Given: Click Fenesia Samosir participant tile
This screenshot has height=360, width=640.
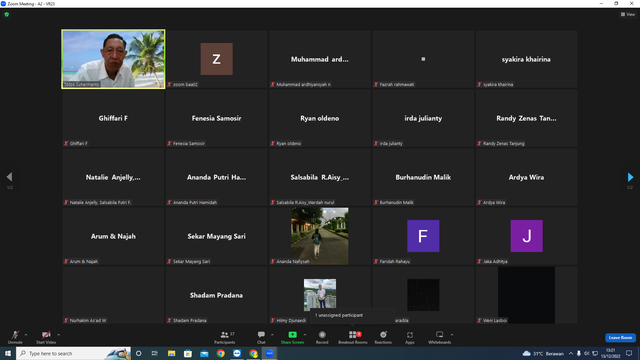Looking at the screenshot, I should pyautogui.click(x=216, y=118).
